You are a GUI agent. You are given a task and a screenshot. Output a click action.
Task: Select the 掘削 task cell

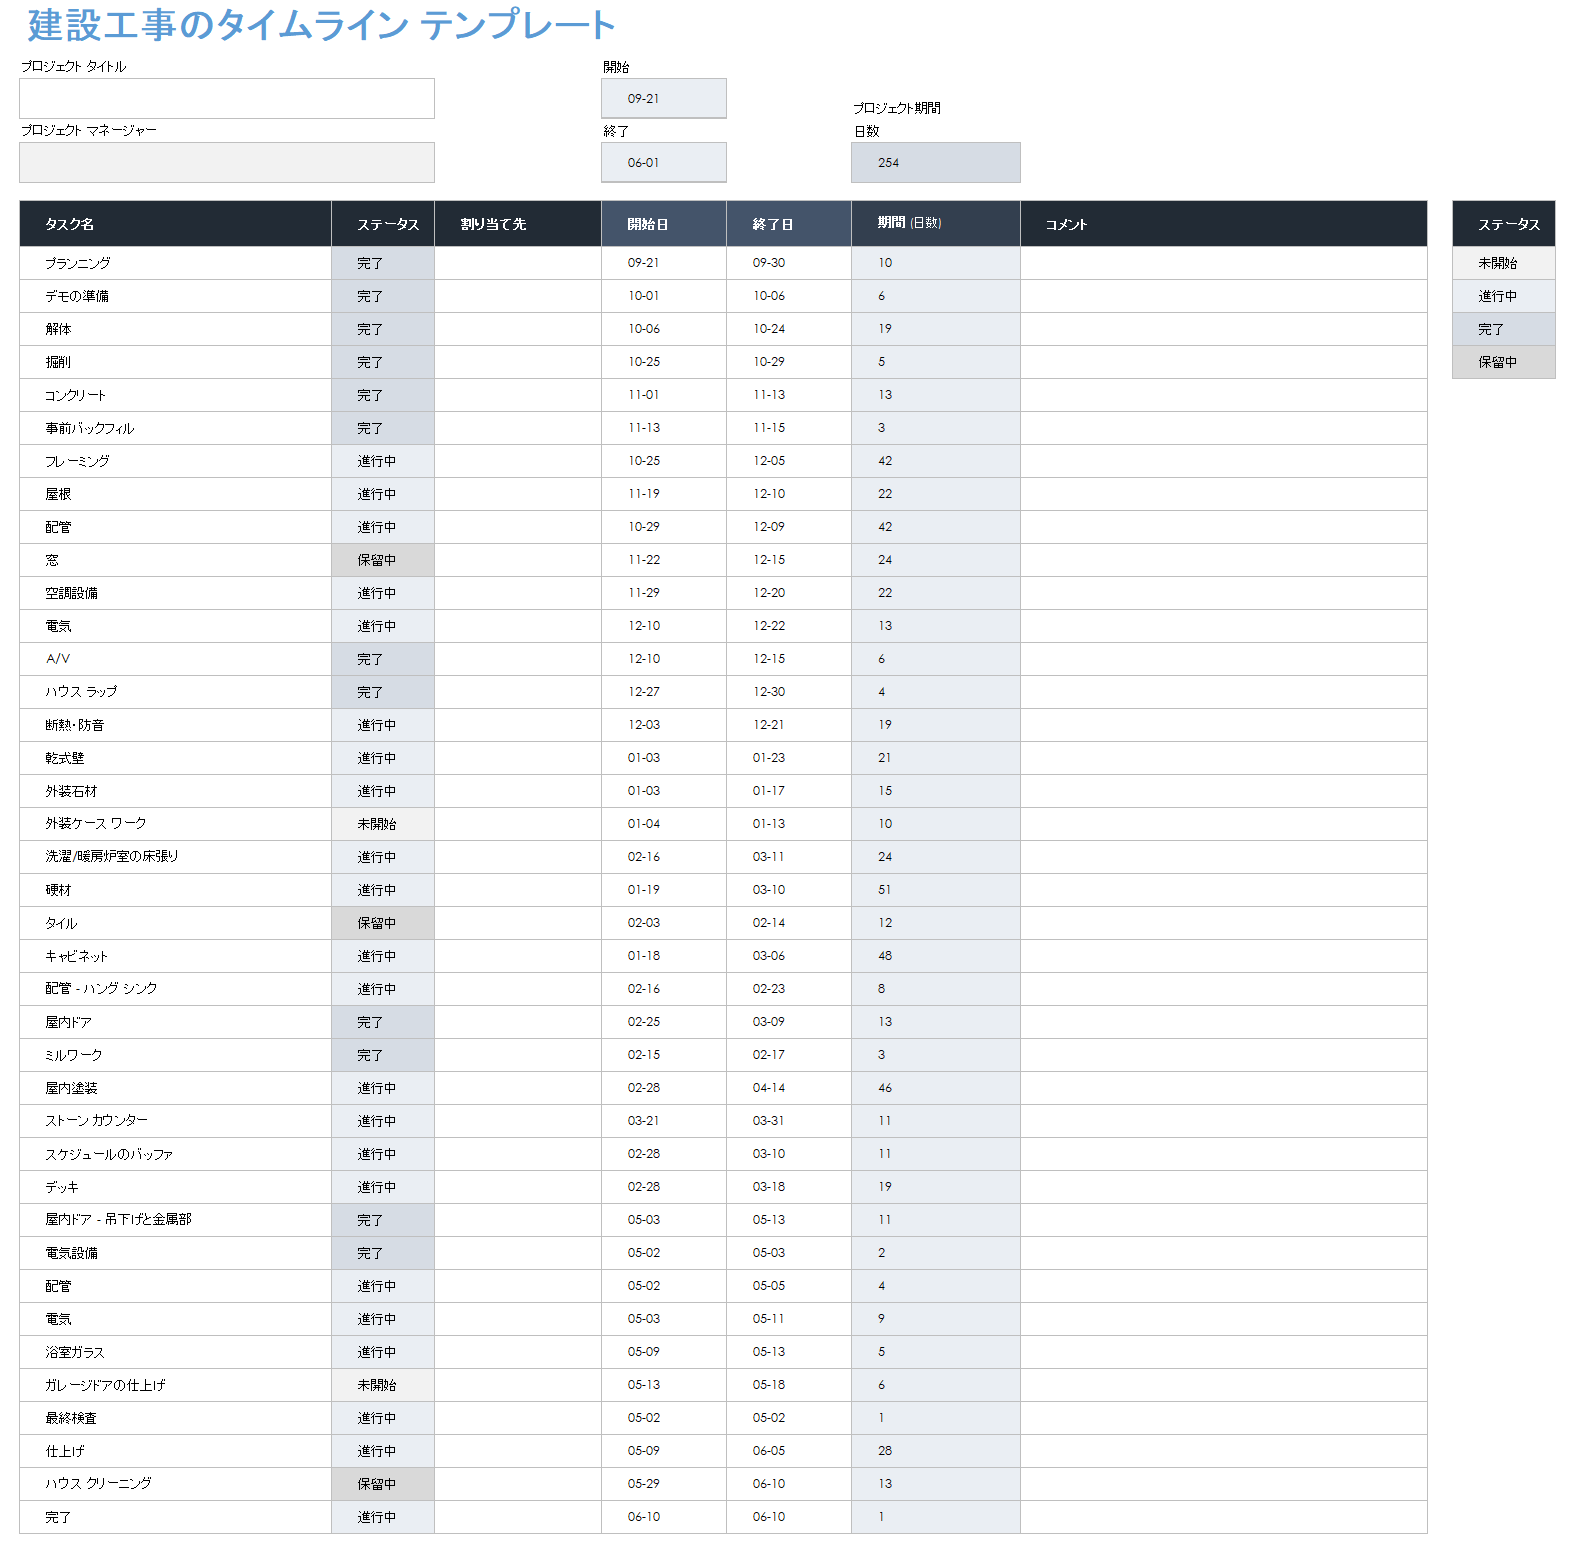coord(176,362)
